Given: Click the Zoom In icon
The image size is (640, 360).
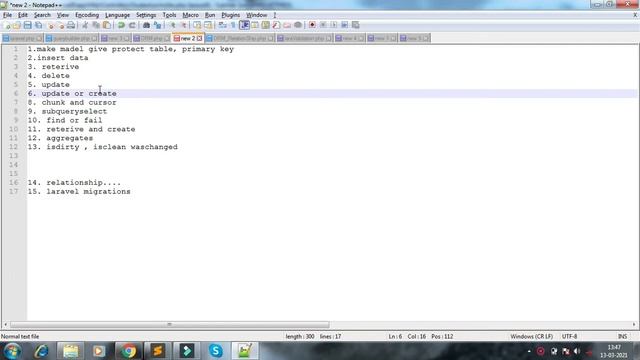Looking at the screenshot, I should (x=172, y=25).
